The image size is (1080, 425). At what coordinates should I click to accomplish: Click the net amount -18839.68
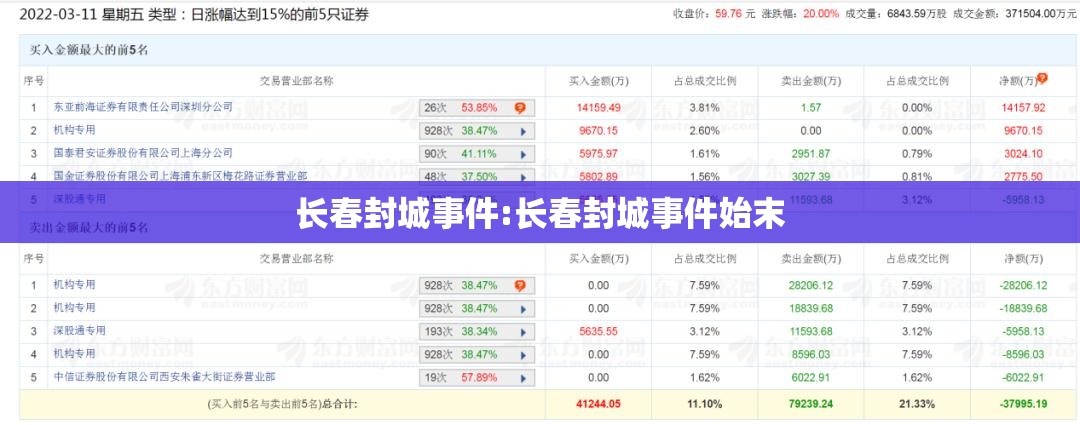pyautogui.click(x=1024, y=308)
